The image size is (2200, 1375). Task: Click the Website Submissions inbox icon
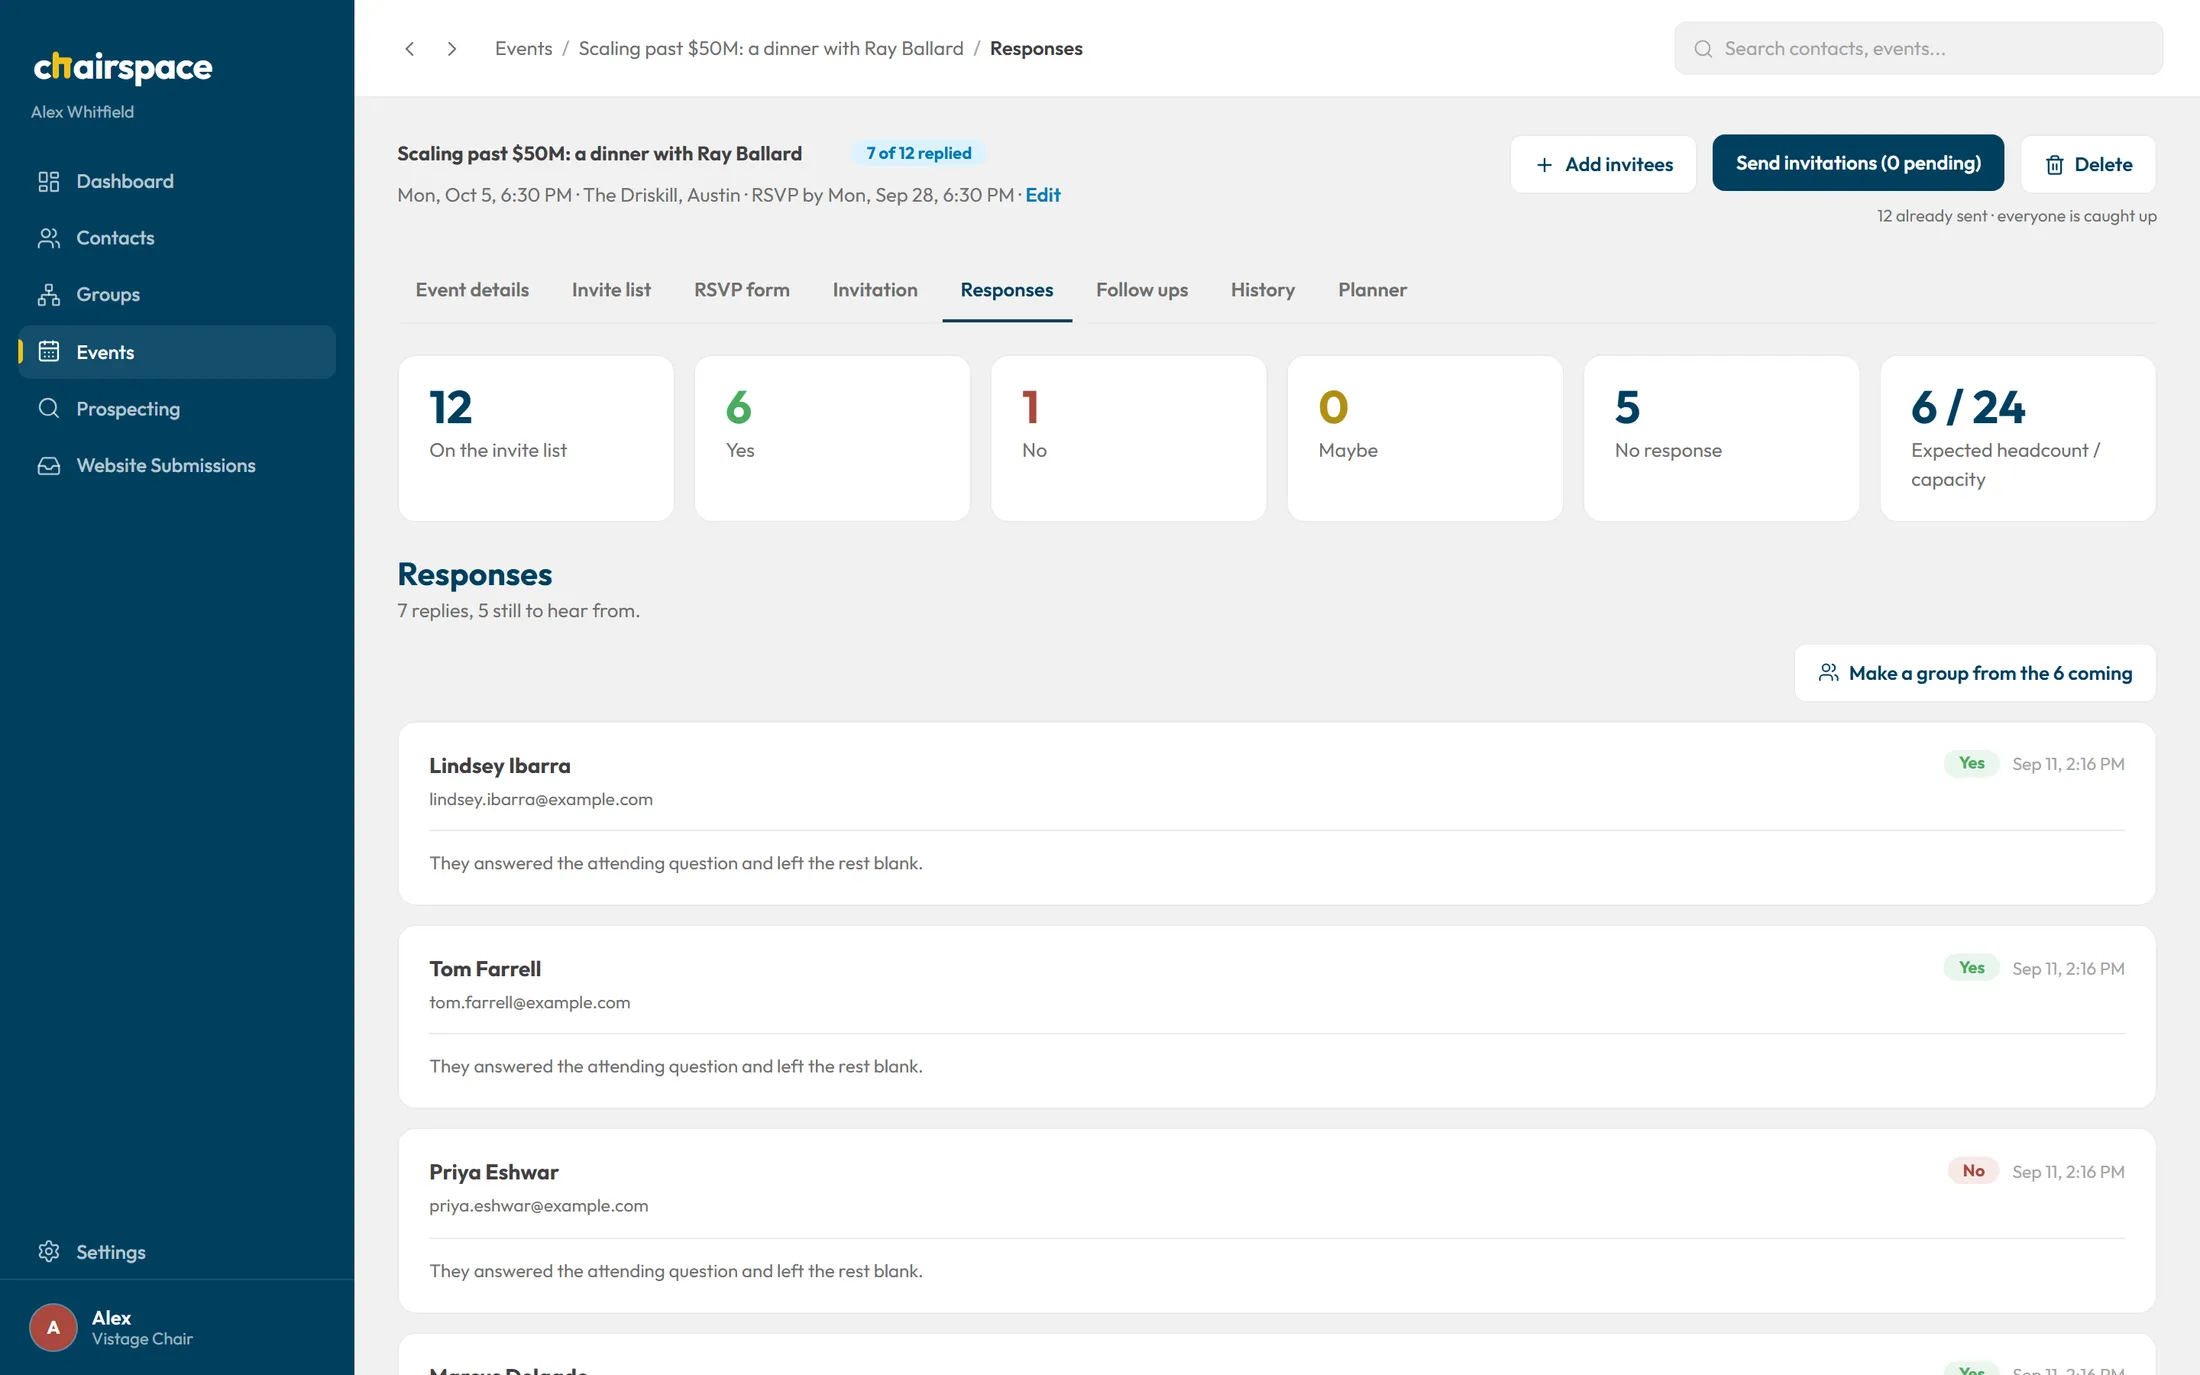48,465
